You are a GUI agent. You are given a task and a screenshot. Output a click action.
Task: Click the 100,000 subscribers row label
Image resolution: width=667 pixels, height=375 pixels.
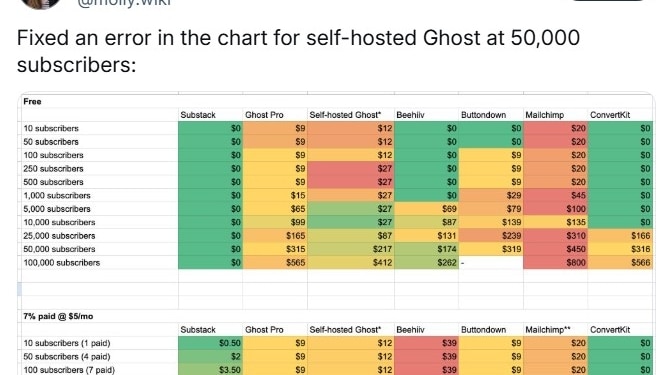click(x=62, y=263)
